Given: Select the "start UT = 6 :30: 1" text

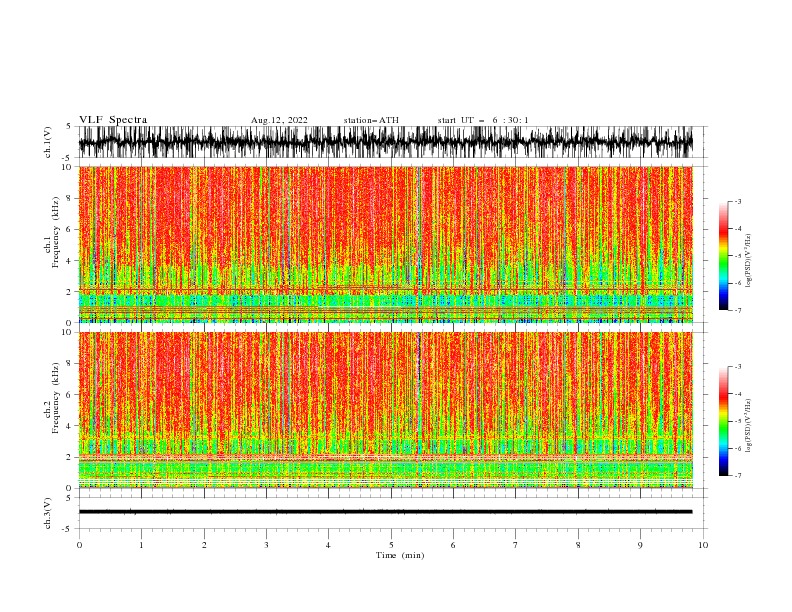Looking at the screenshot, I should click(x=483, y=120).
